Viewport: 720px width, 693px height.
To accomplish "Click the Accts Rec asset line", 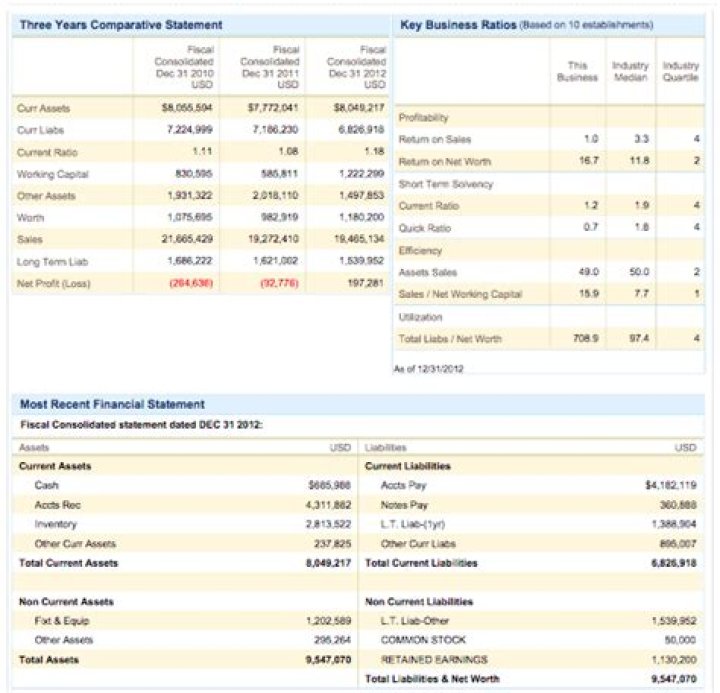I will 57,505.
